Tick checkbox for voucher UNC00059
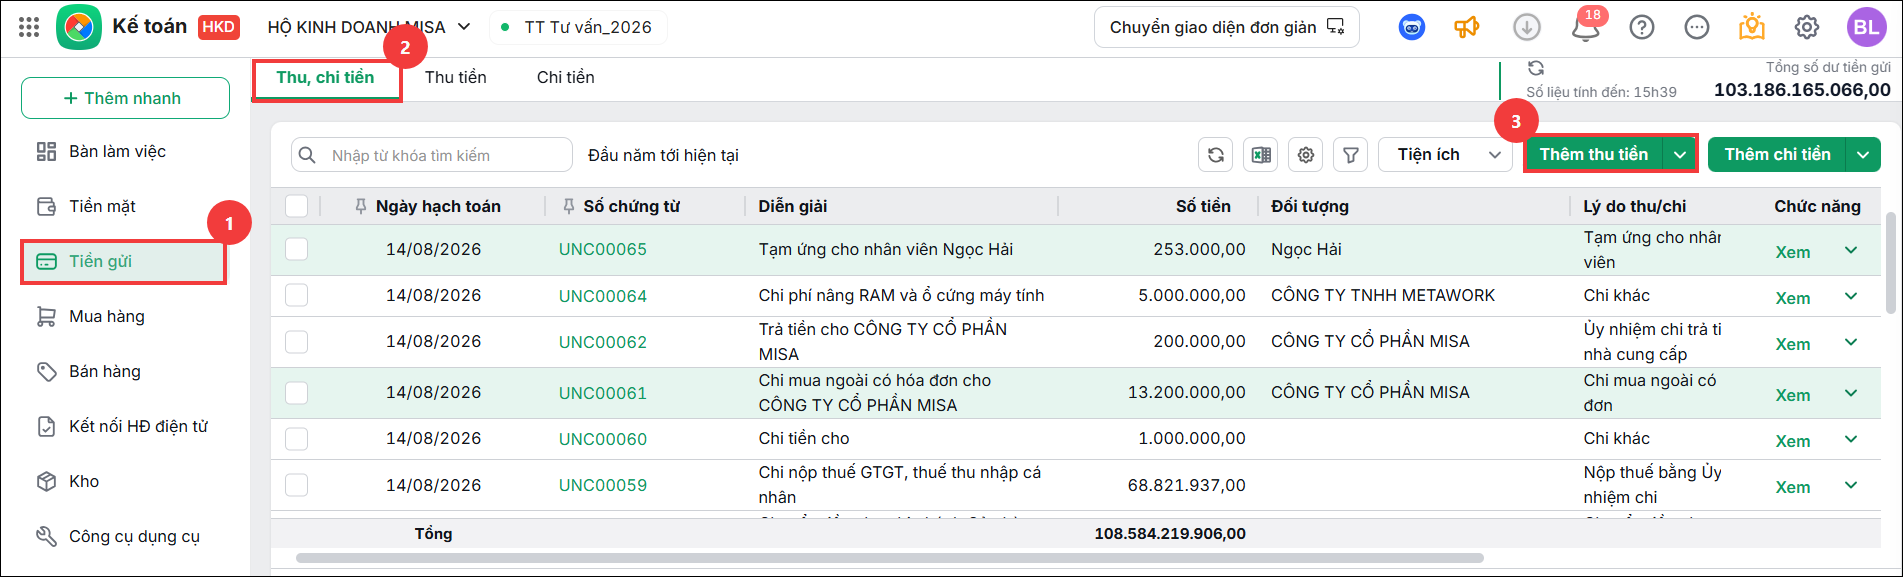 pyautogui.click(x=296, y=485)
